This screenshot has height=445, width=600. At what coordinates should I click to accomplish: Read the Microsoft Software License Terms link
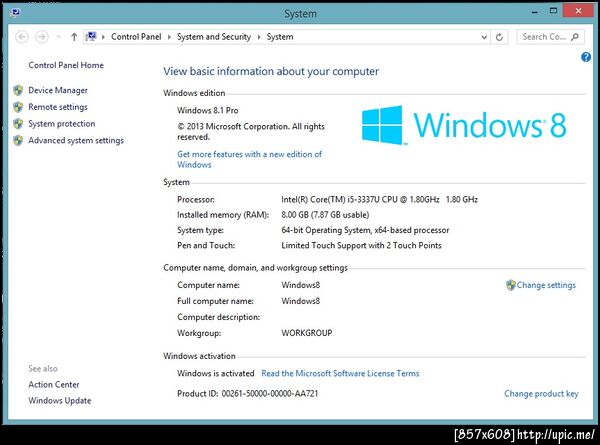coord(340,373)
